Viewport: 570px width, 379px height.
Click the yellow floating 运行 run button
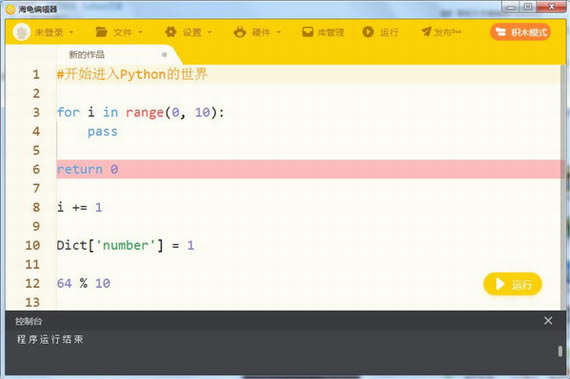[513, 284]
